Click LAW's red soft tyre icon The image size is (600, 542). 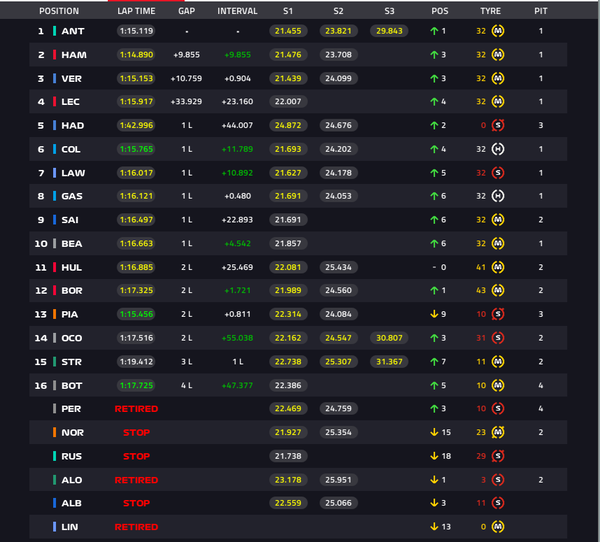pos(497,173)
